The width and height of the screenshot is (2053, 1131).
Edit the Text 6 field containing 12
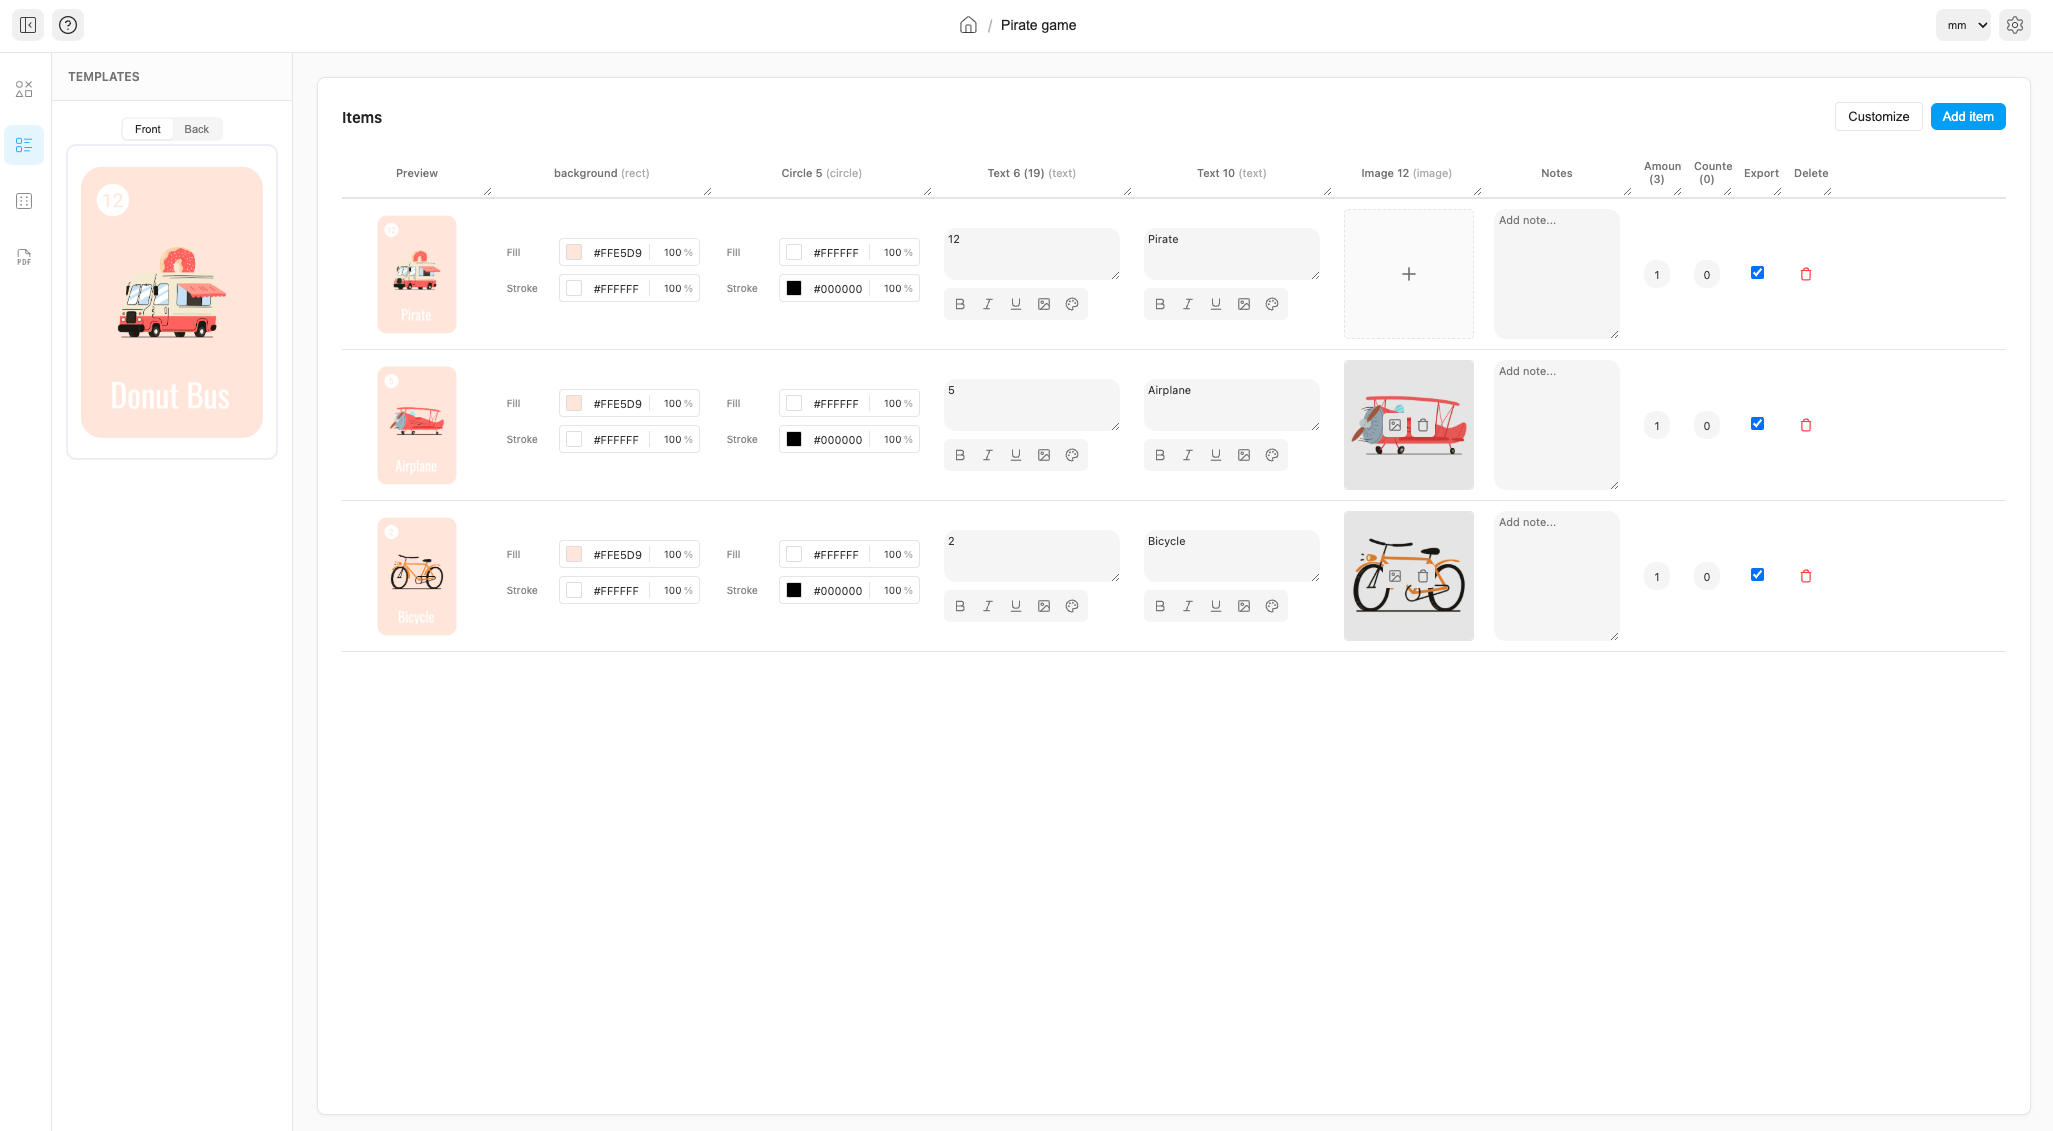(x=1032, y=254)
